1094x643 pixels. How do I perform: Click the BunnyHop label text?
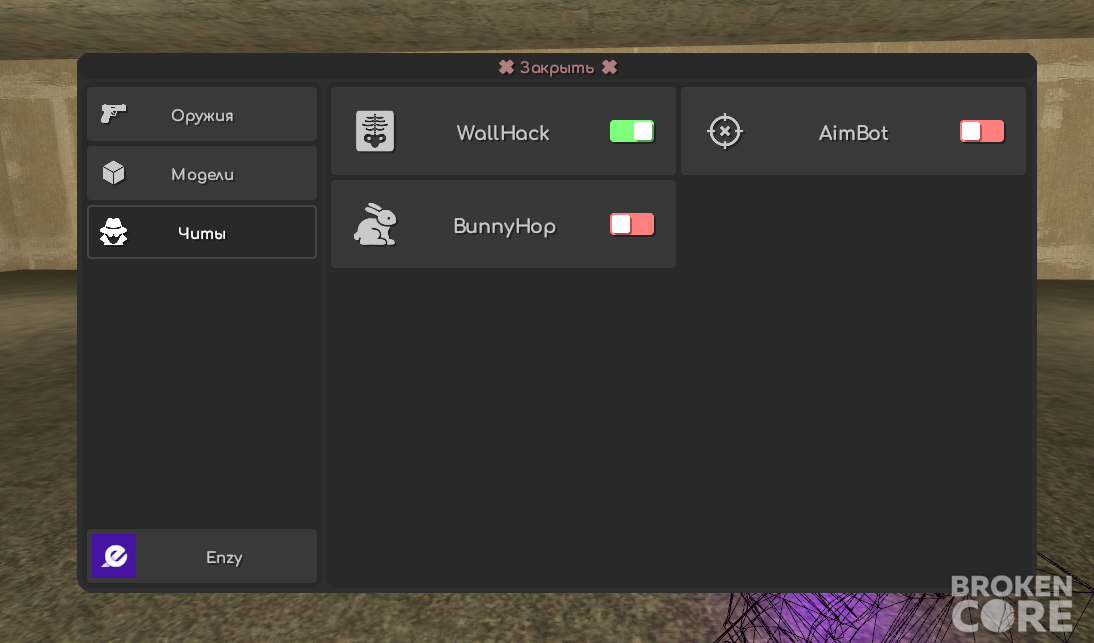(504, 227)
